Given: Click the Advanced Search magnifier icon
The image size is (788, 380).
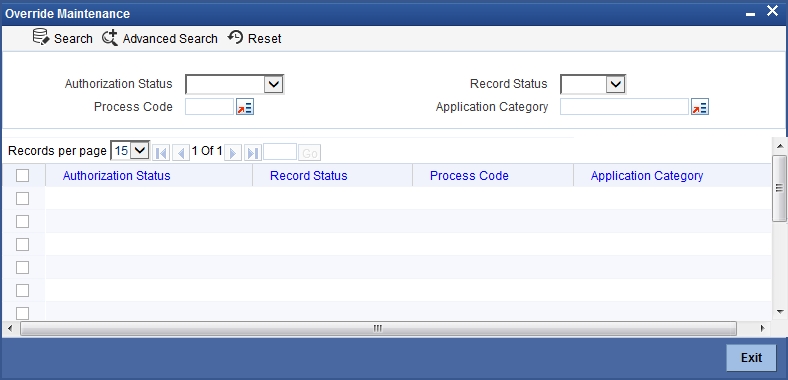Looking at the screenshot, I should (110, 38).
